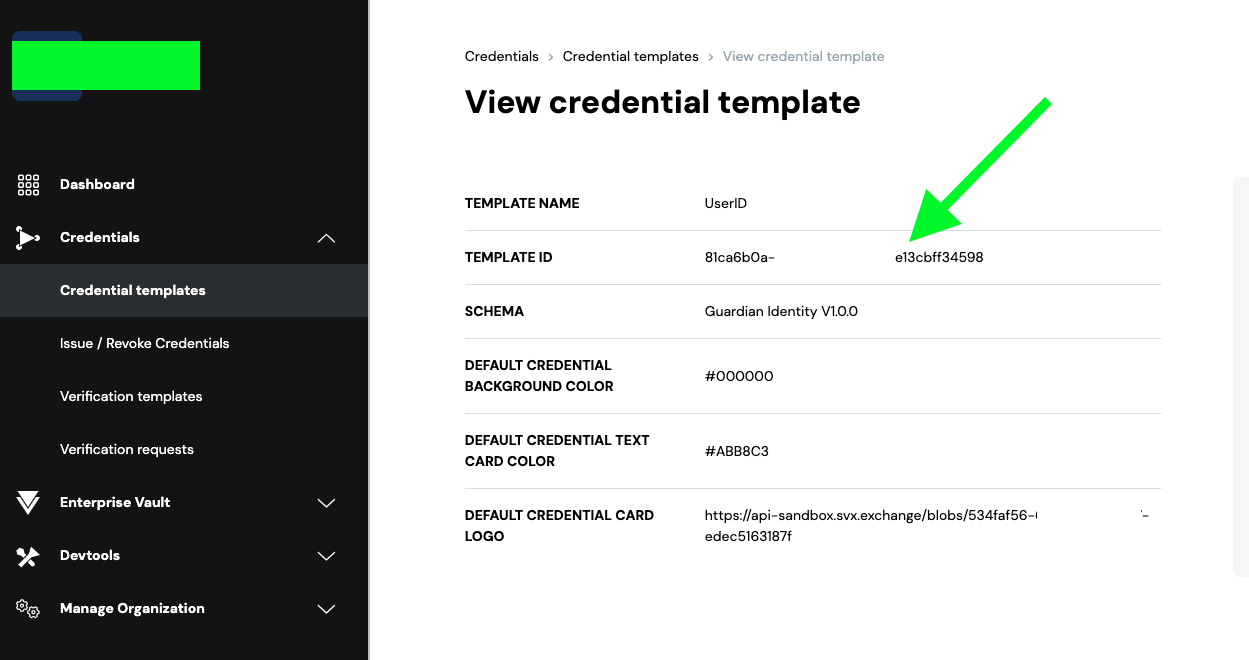Image resolution: width=1249 pixels, height=660 pixels.
Task: Click background color value #000000
Action: pyautogui.click(x=739, y=377)
